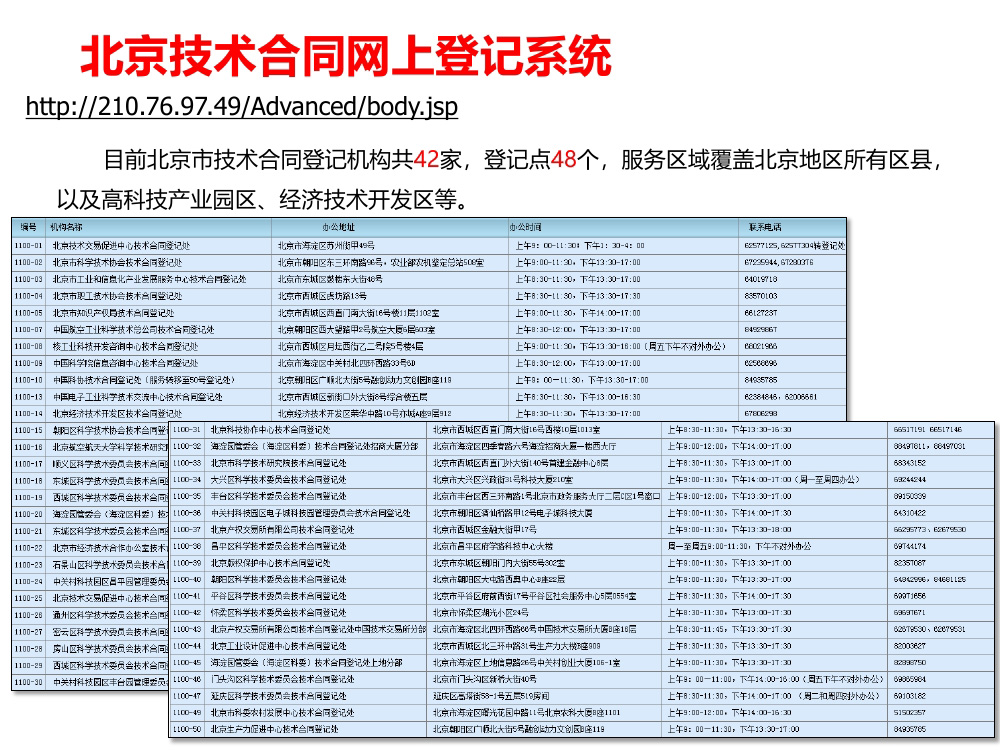Click office hours with 周一至周四办公 note
The width and height of the screenshot is (1000, 750).
pyautogui.click(x=764, y=480)
